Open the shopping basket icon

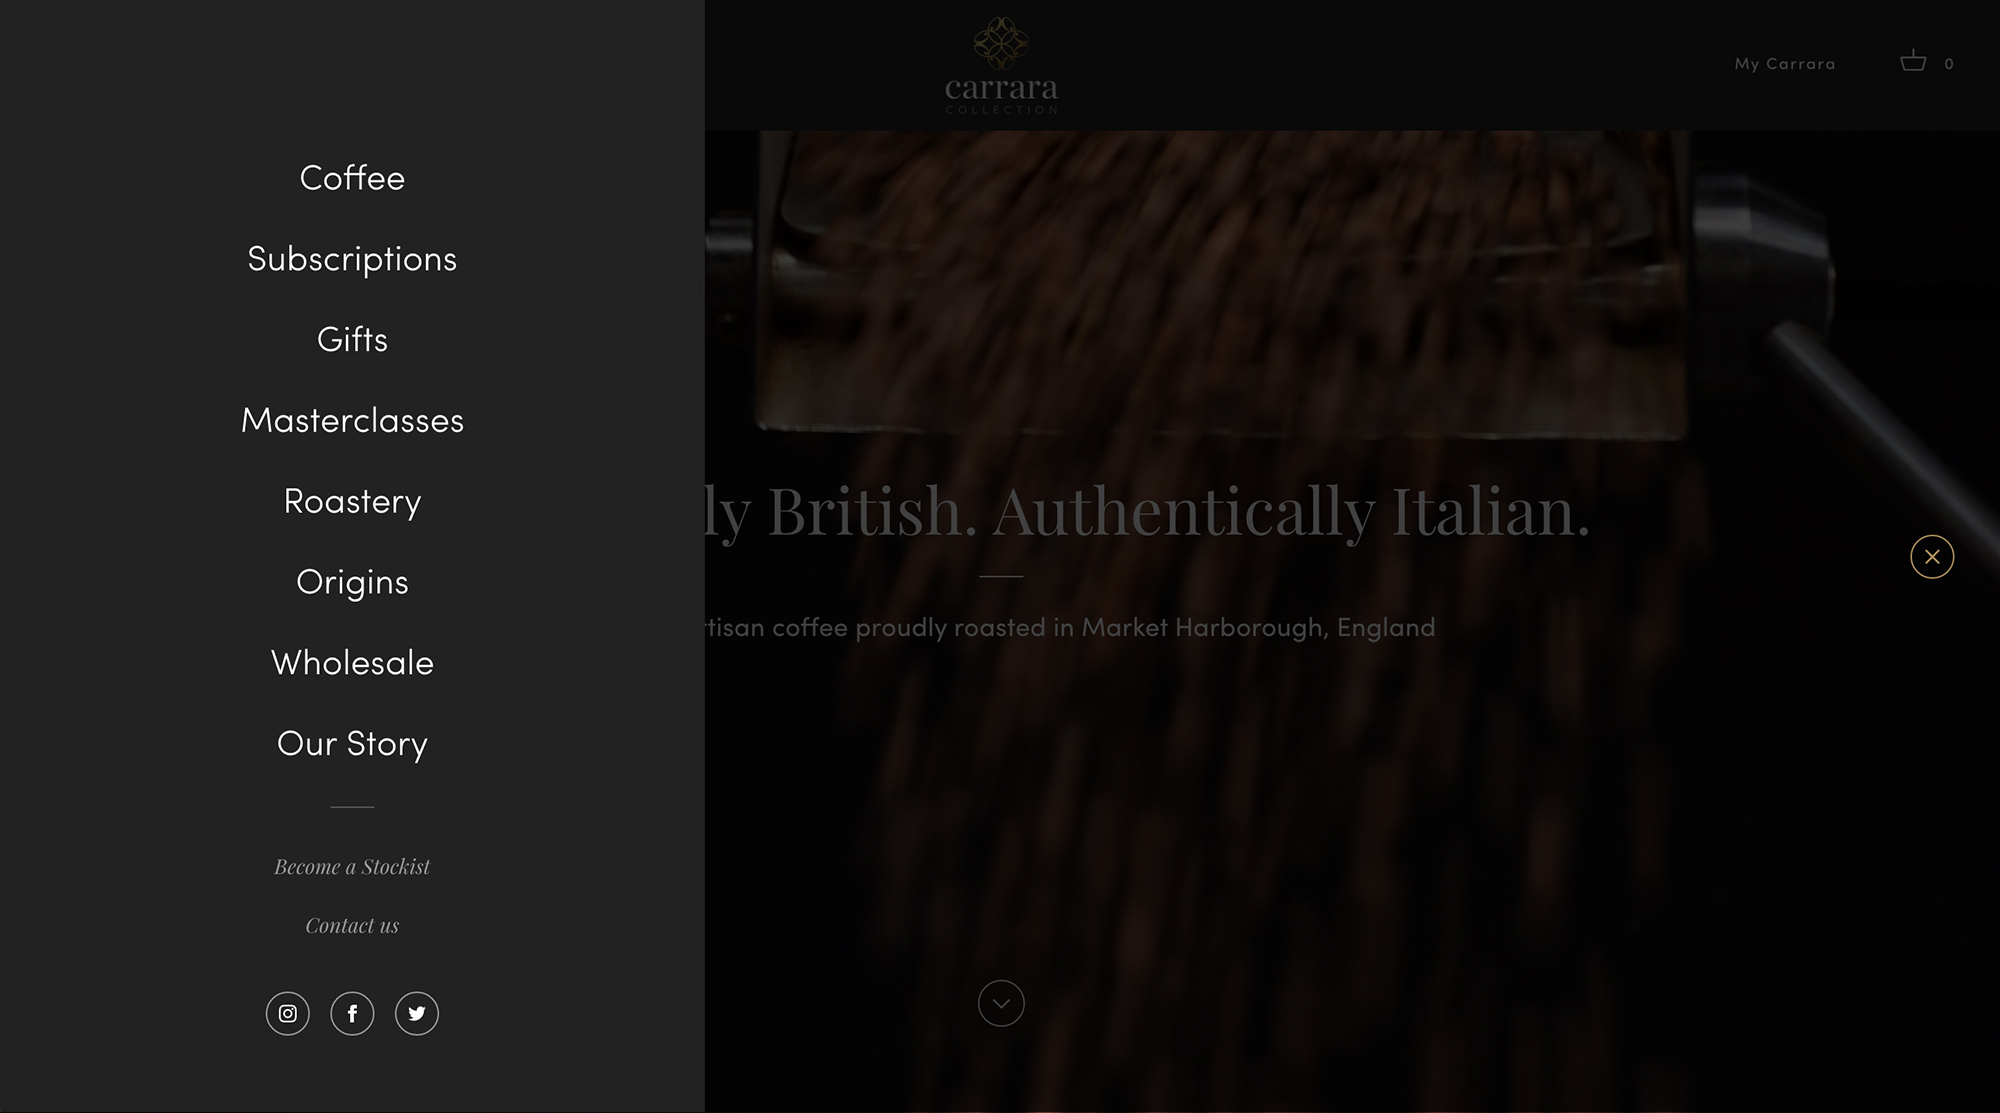(x=1913, y=61)
